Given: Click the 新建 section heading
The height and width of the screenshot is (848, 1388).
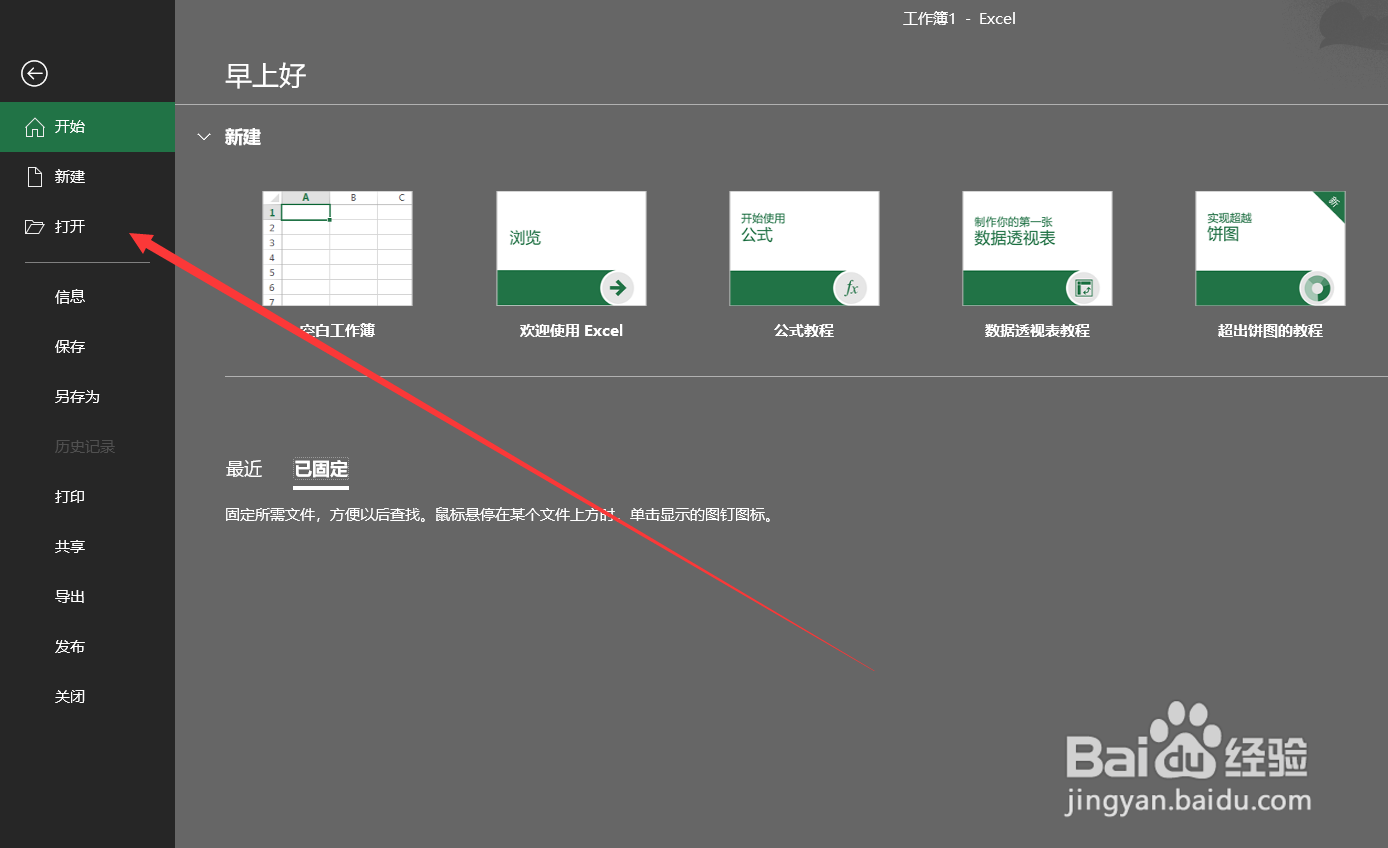Looking at the screenshot, I should coord(243,137).
